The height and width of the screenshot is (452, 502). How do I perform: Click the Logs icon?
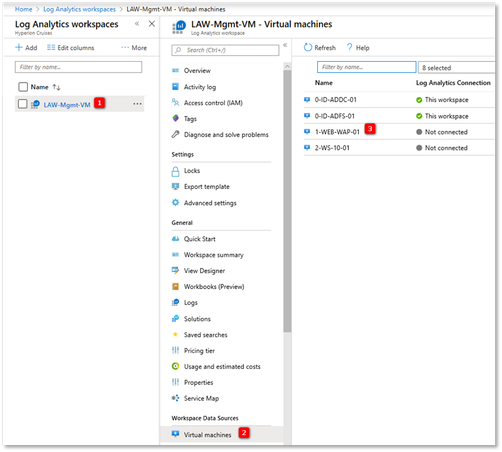(175, 302)
